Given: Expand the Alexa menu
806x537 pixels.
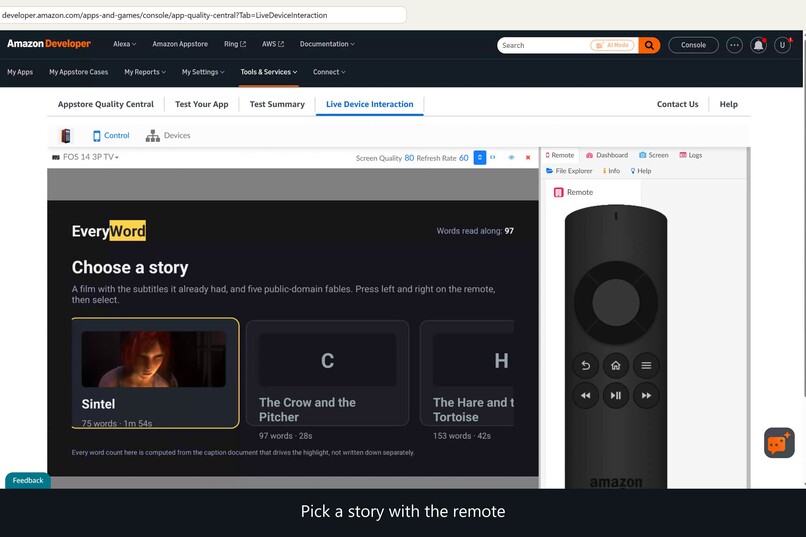Looking at the screenshot, I should tap(124, 44).
